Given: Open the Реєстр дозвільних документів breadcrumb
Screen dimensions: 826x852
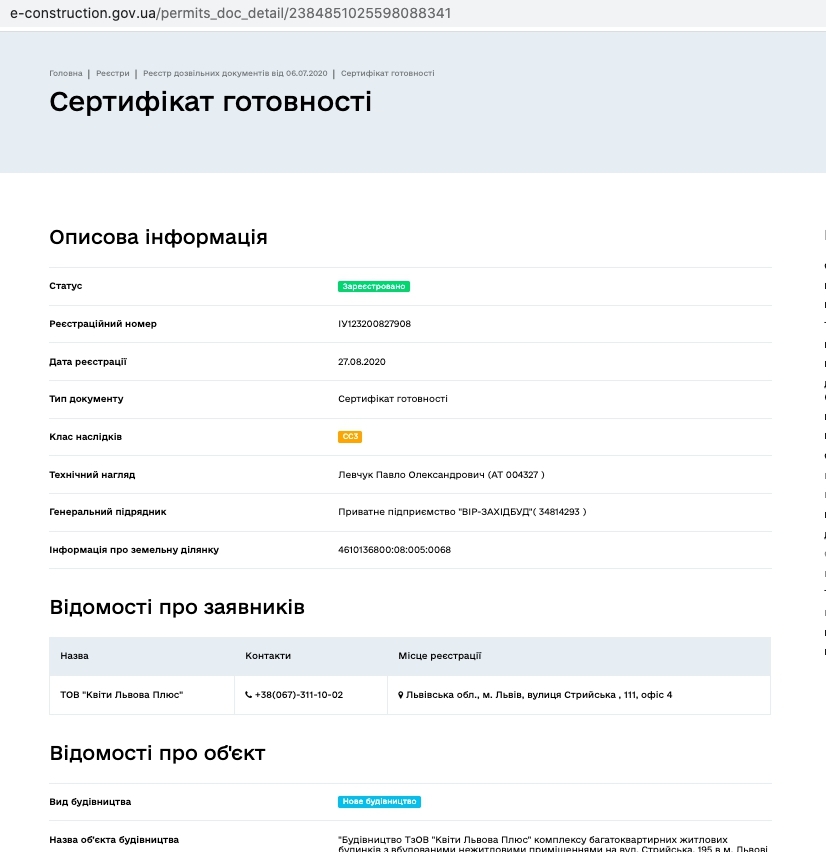Looking at the screenshot, I should 235,73.
